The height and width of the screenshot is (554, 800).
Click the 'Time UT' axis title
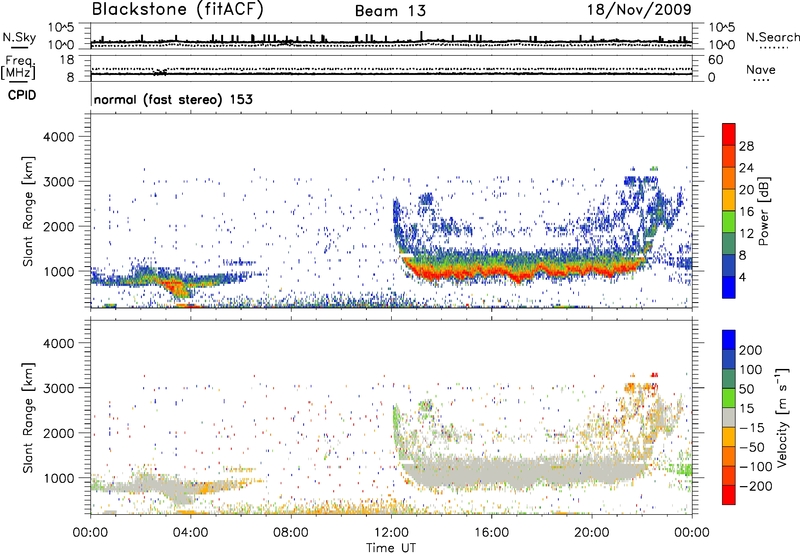point(391,548)
